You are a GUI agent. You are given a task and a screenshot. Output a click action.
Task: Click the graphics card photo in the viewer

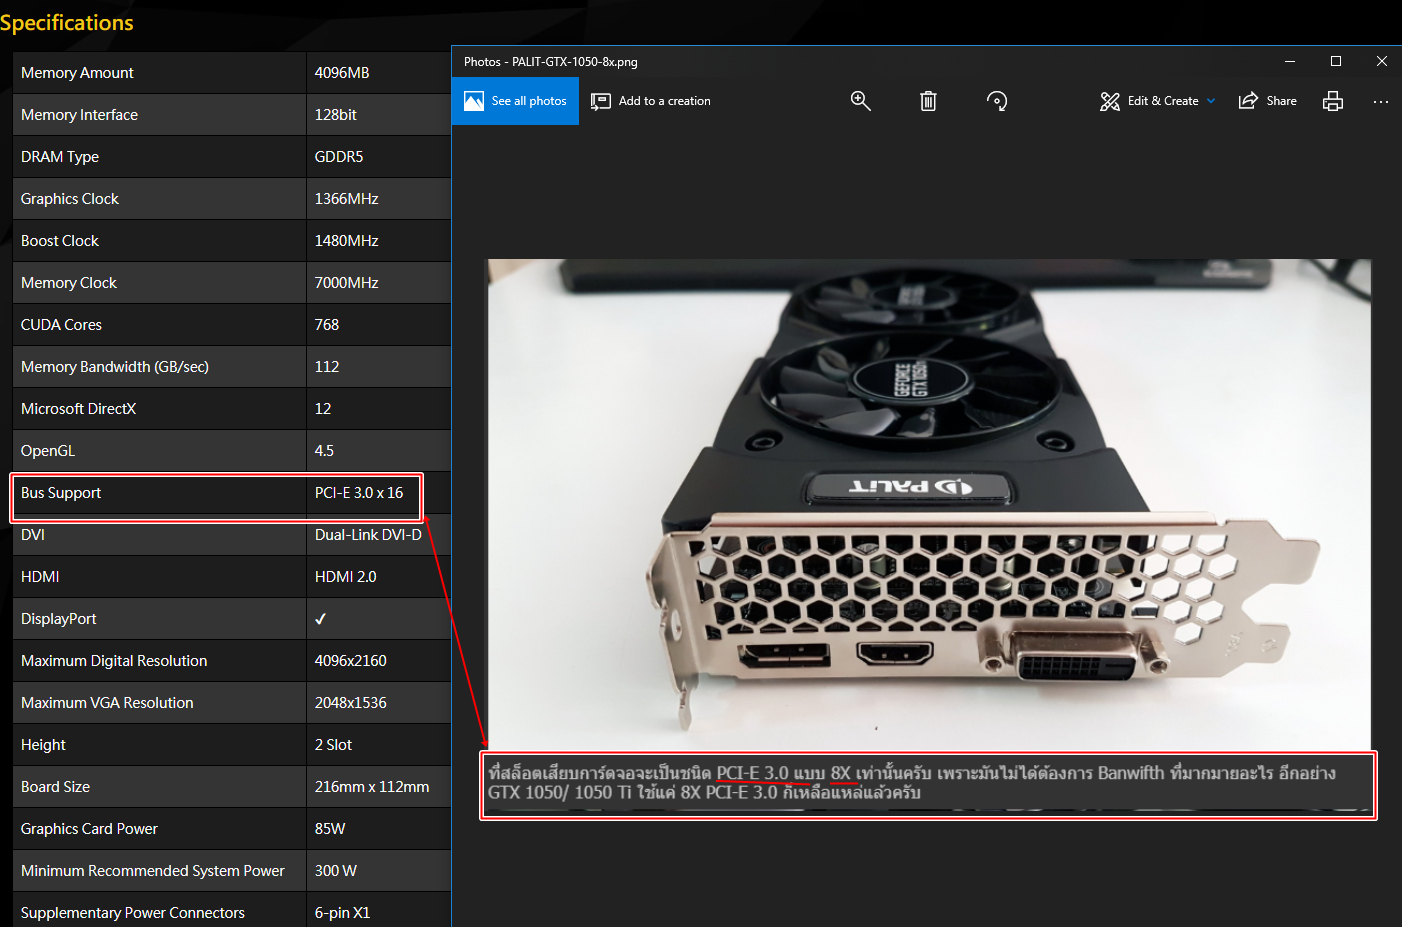pos(929,505)
